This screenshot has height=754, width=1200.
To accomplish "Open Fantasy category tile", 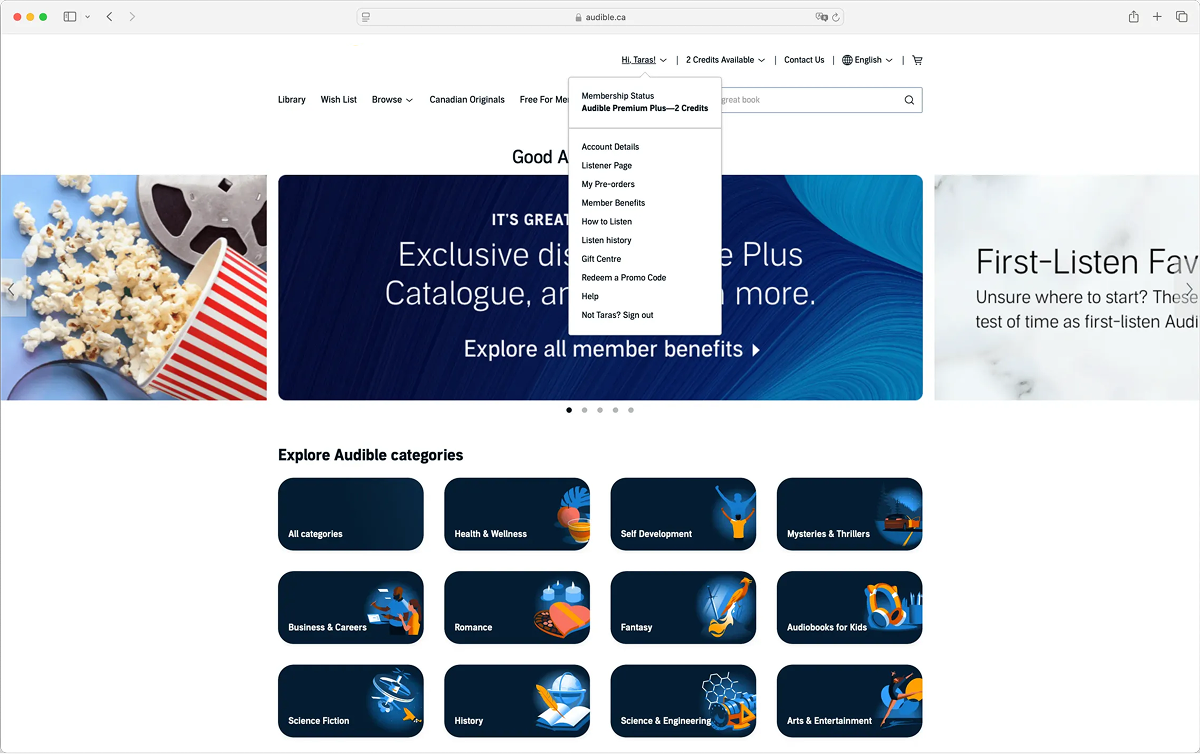I will pyautogui.click(x=683, y=608).
